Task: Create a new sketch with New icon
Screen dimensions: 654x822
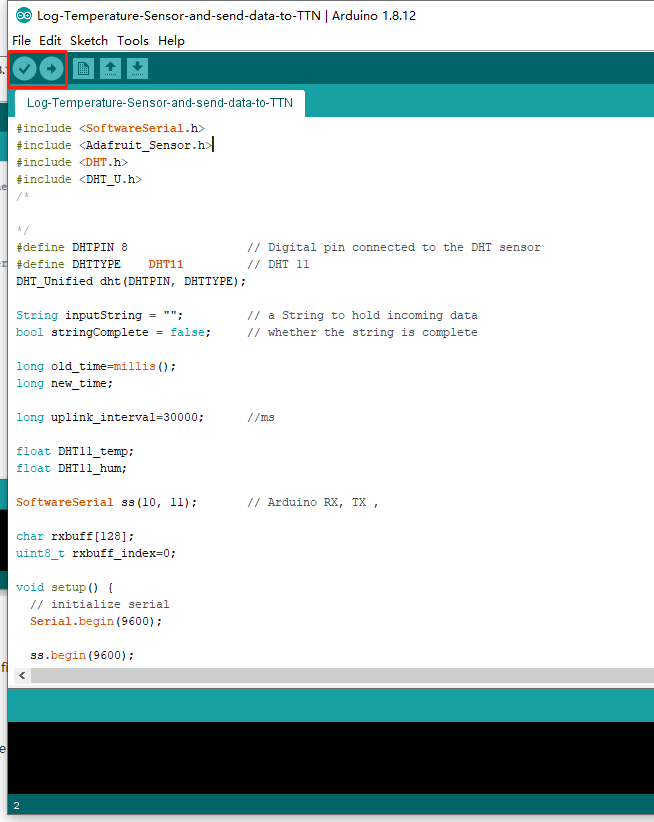Action: click(x=83, y=69)
